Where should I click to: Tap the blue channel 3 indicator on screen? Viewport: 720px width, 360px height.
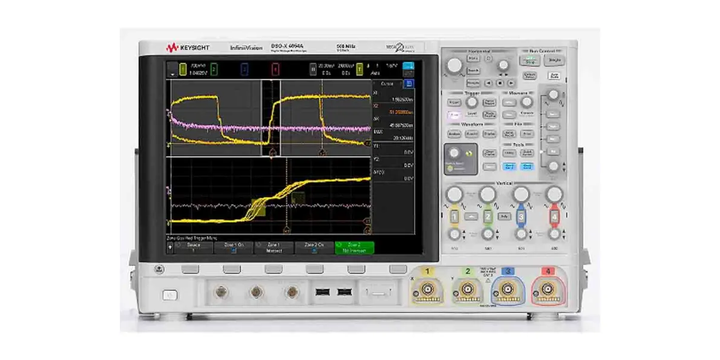click(x=245, y=69)
